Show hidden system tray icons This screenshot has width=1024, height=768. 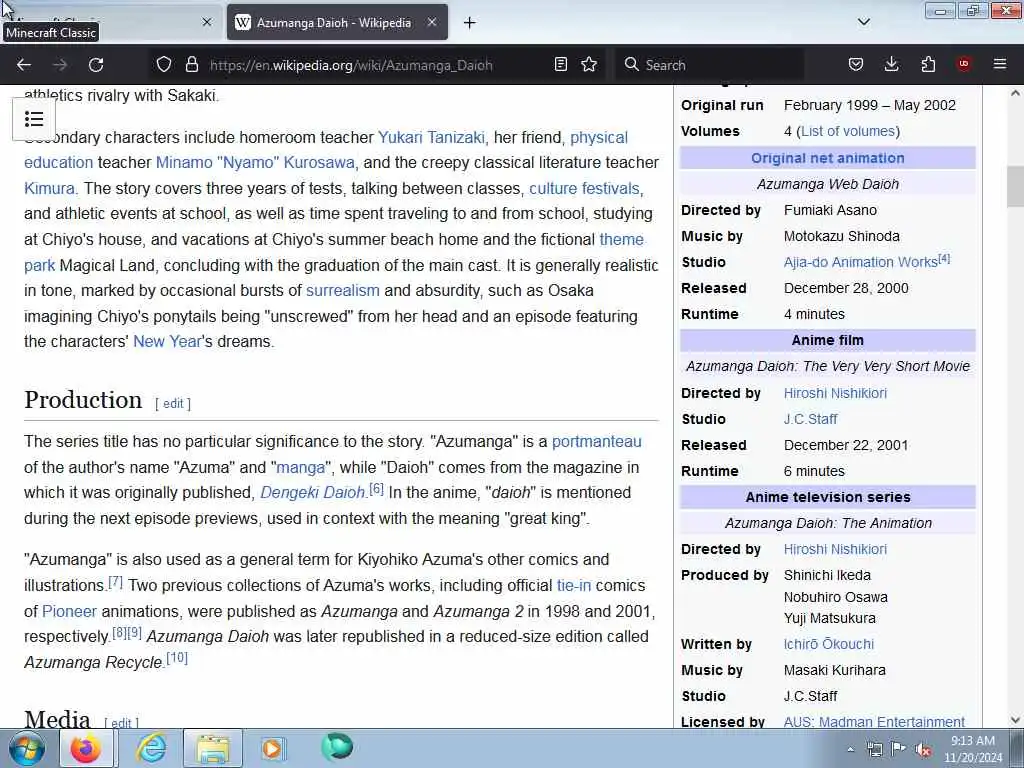[x=850, y=750]
